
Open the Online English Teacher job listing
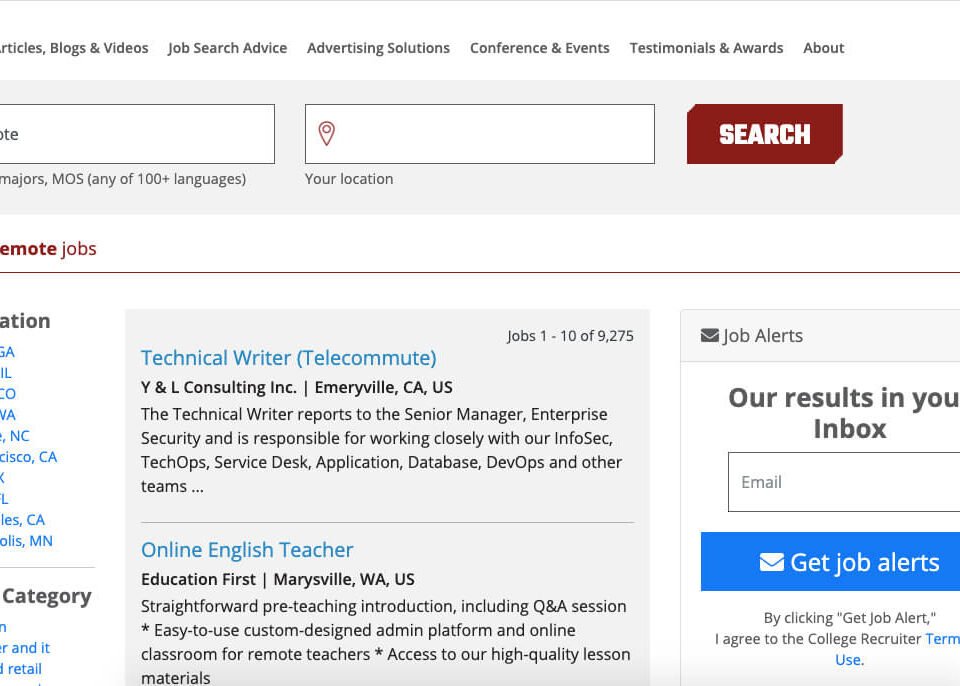(246, 549)
